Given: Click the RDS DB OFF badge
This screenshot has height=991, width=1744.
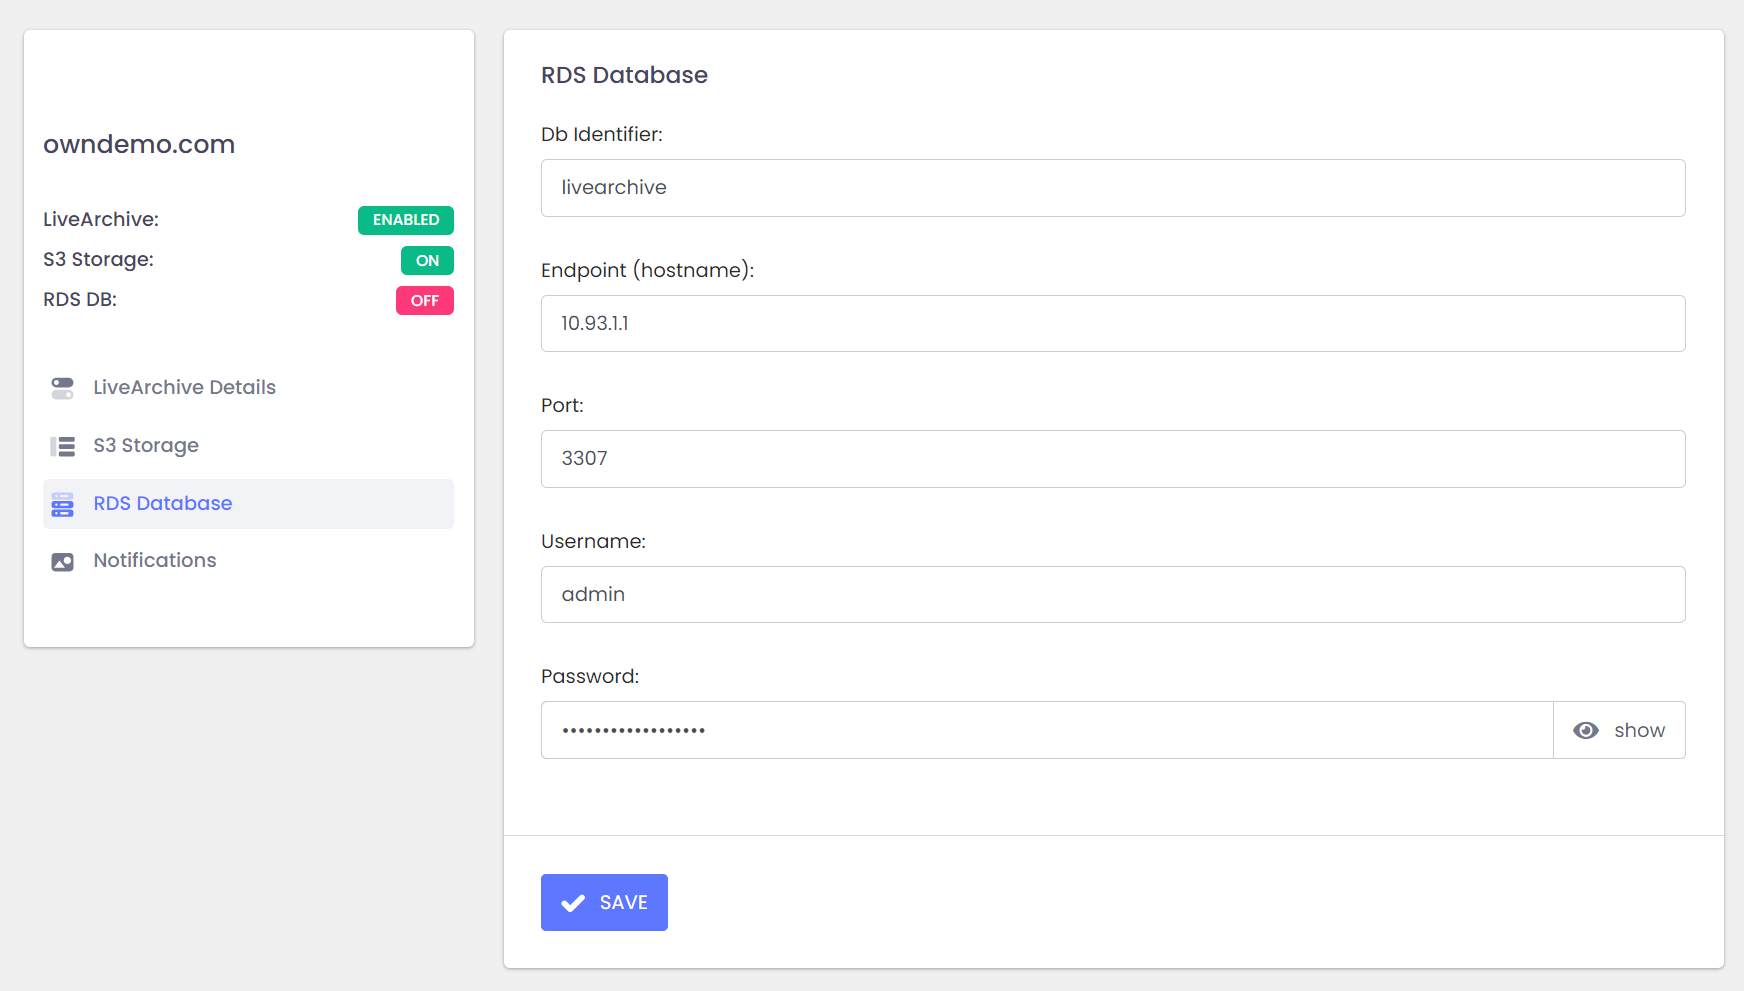Looking at the screenshot, I should 424,301.
